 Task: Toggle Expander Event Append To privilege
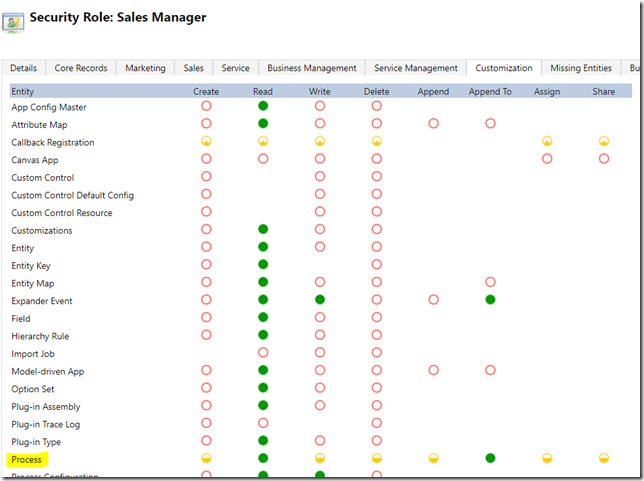click(490, 300)
